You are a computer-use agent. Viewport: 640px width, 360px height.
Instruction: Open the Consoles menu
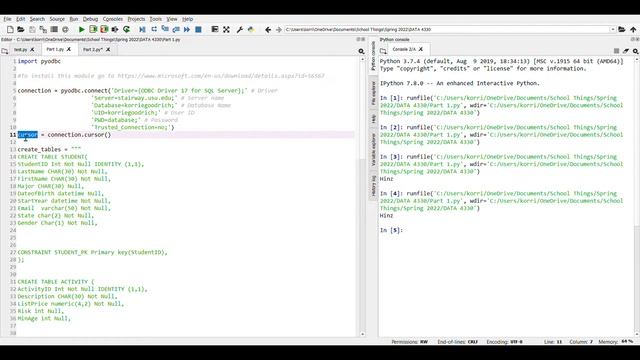click(x=113, y=19)
